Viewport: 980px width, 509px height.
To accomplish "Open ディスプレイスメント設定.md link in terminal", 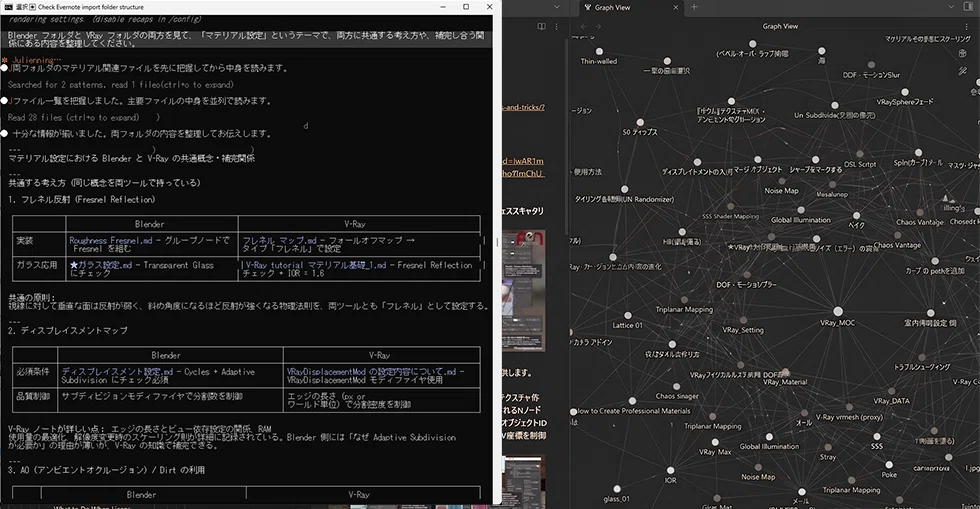I will coord(117,371).
